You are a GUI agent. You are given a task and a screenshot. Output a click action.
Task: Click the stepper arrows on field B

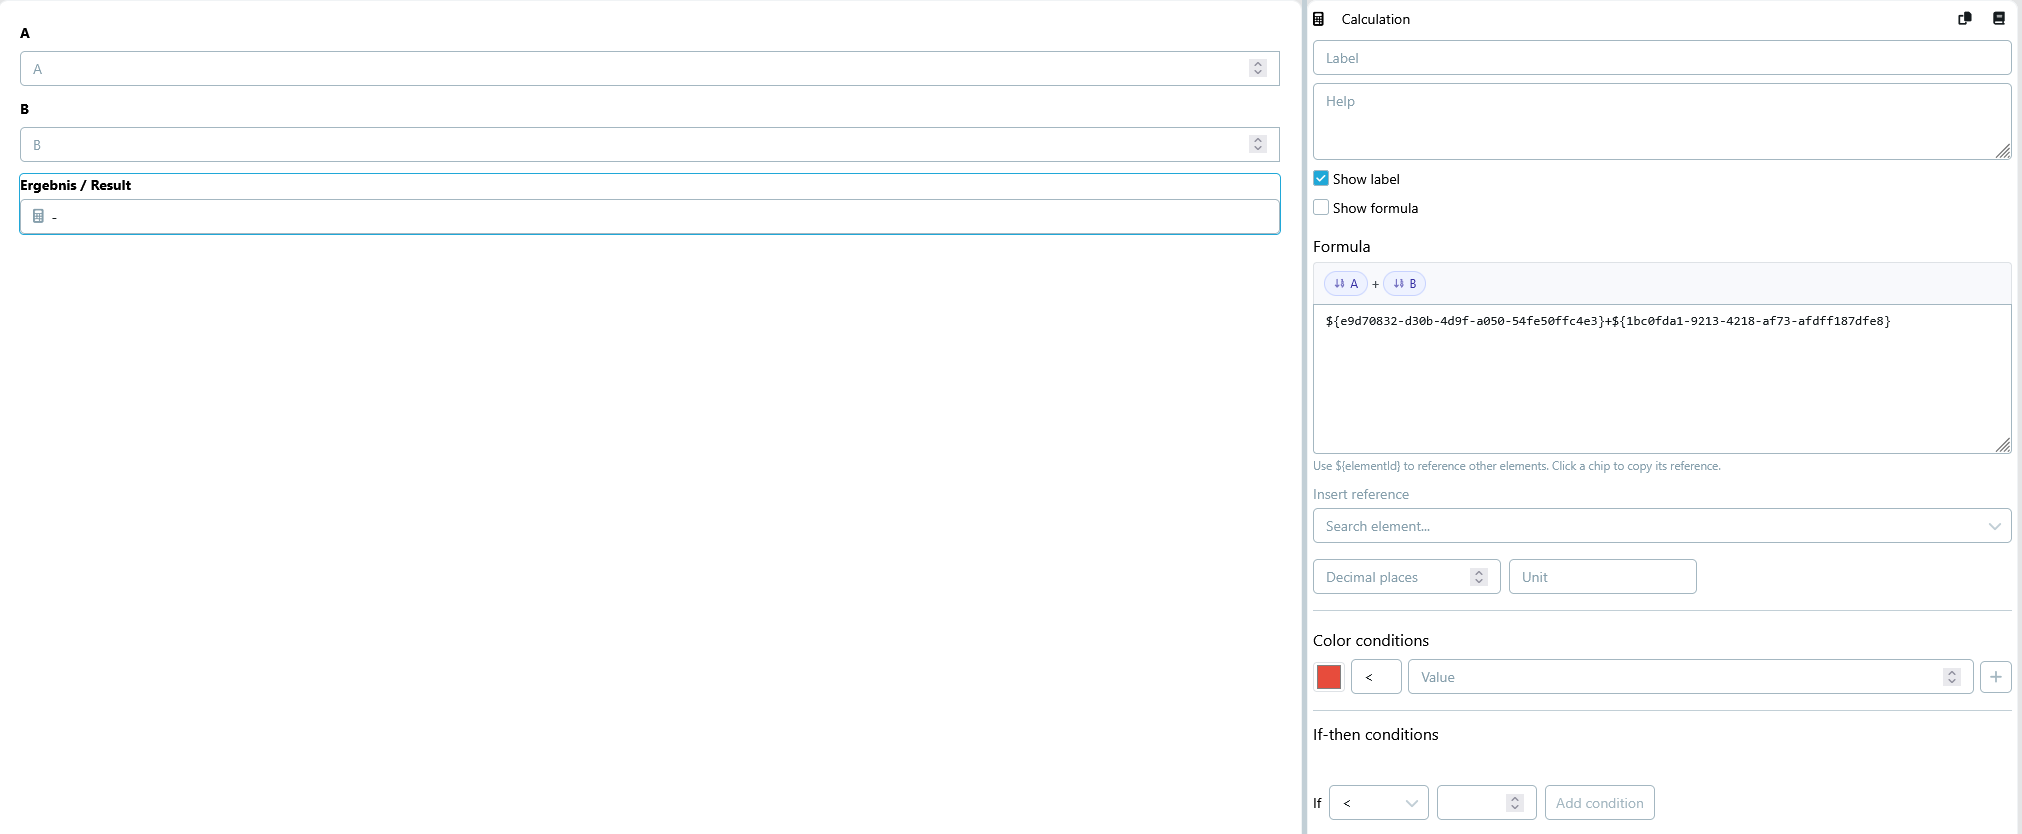pos(1258,144)
